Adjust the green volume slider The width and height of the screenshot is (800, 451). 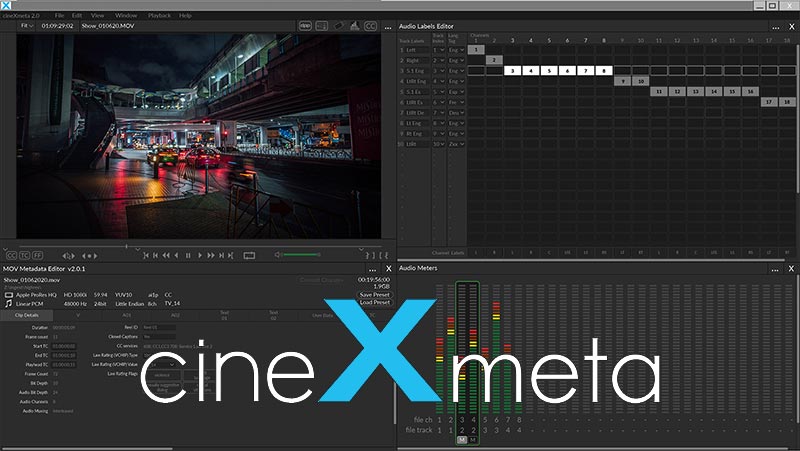[x=302, y=255]
